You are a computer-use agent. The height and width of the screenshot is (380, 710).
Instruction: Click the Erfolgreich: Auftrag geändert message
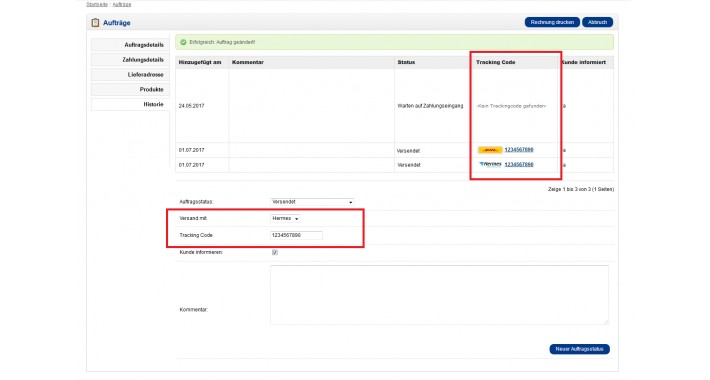pos(222,42)
